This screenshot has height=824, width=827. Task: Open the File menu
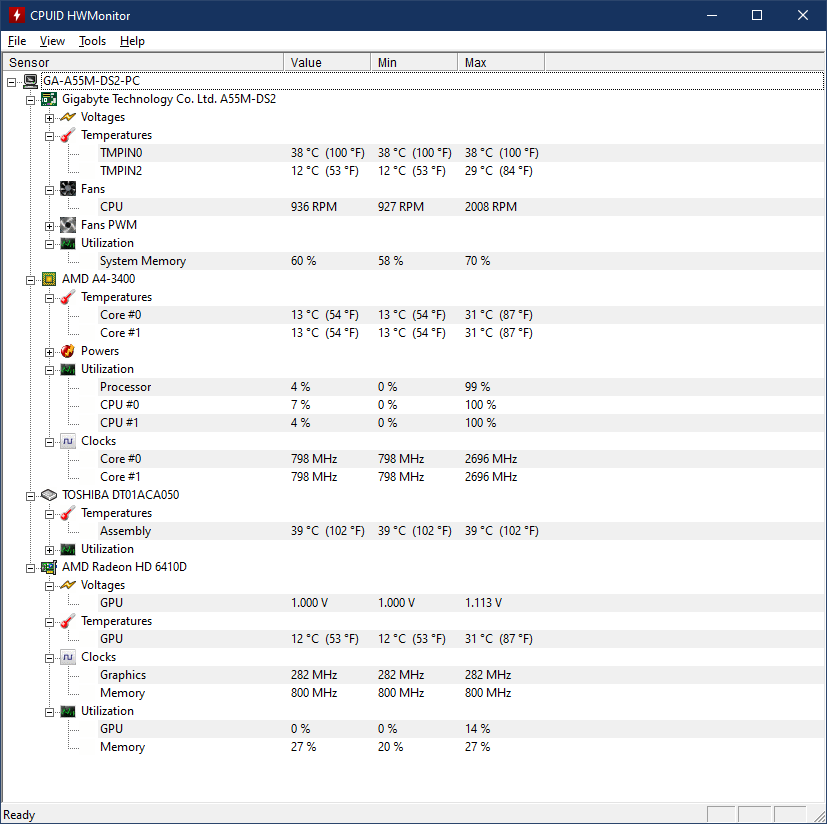pyautogui.click(x=17, y=41)
